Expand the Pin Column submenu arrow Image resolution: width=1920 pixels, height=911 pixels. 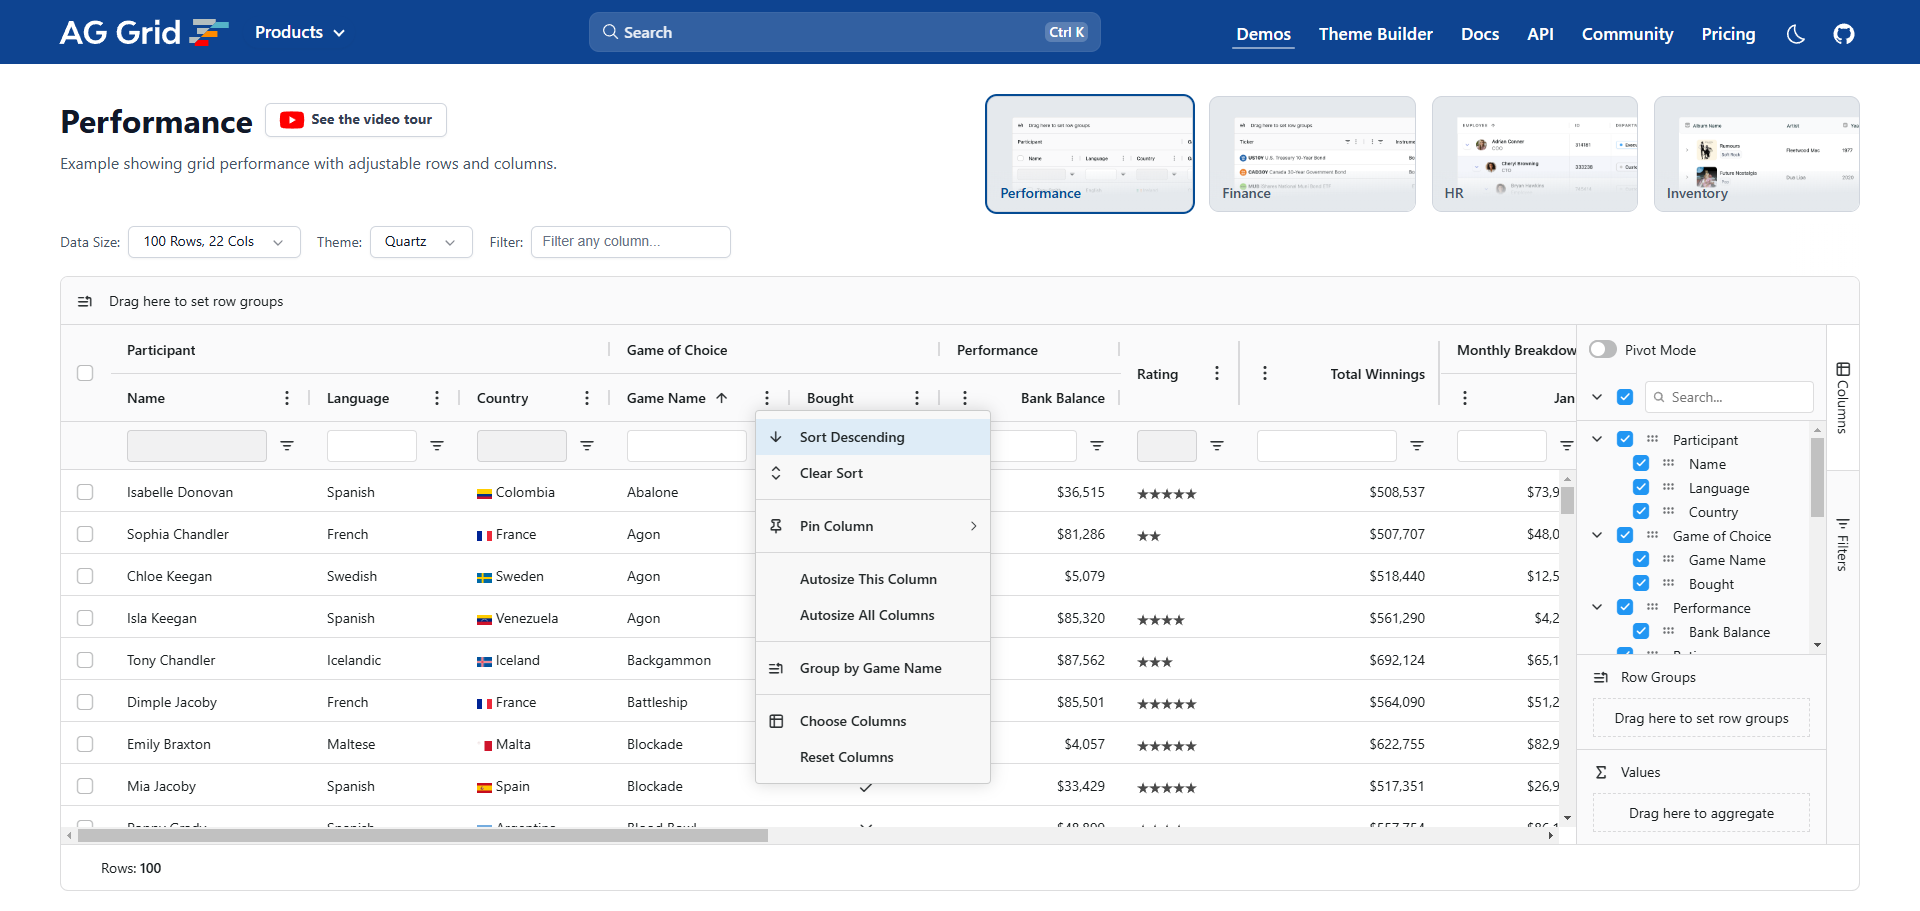pos(973,526)
